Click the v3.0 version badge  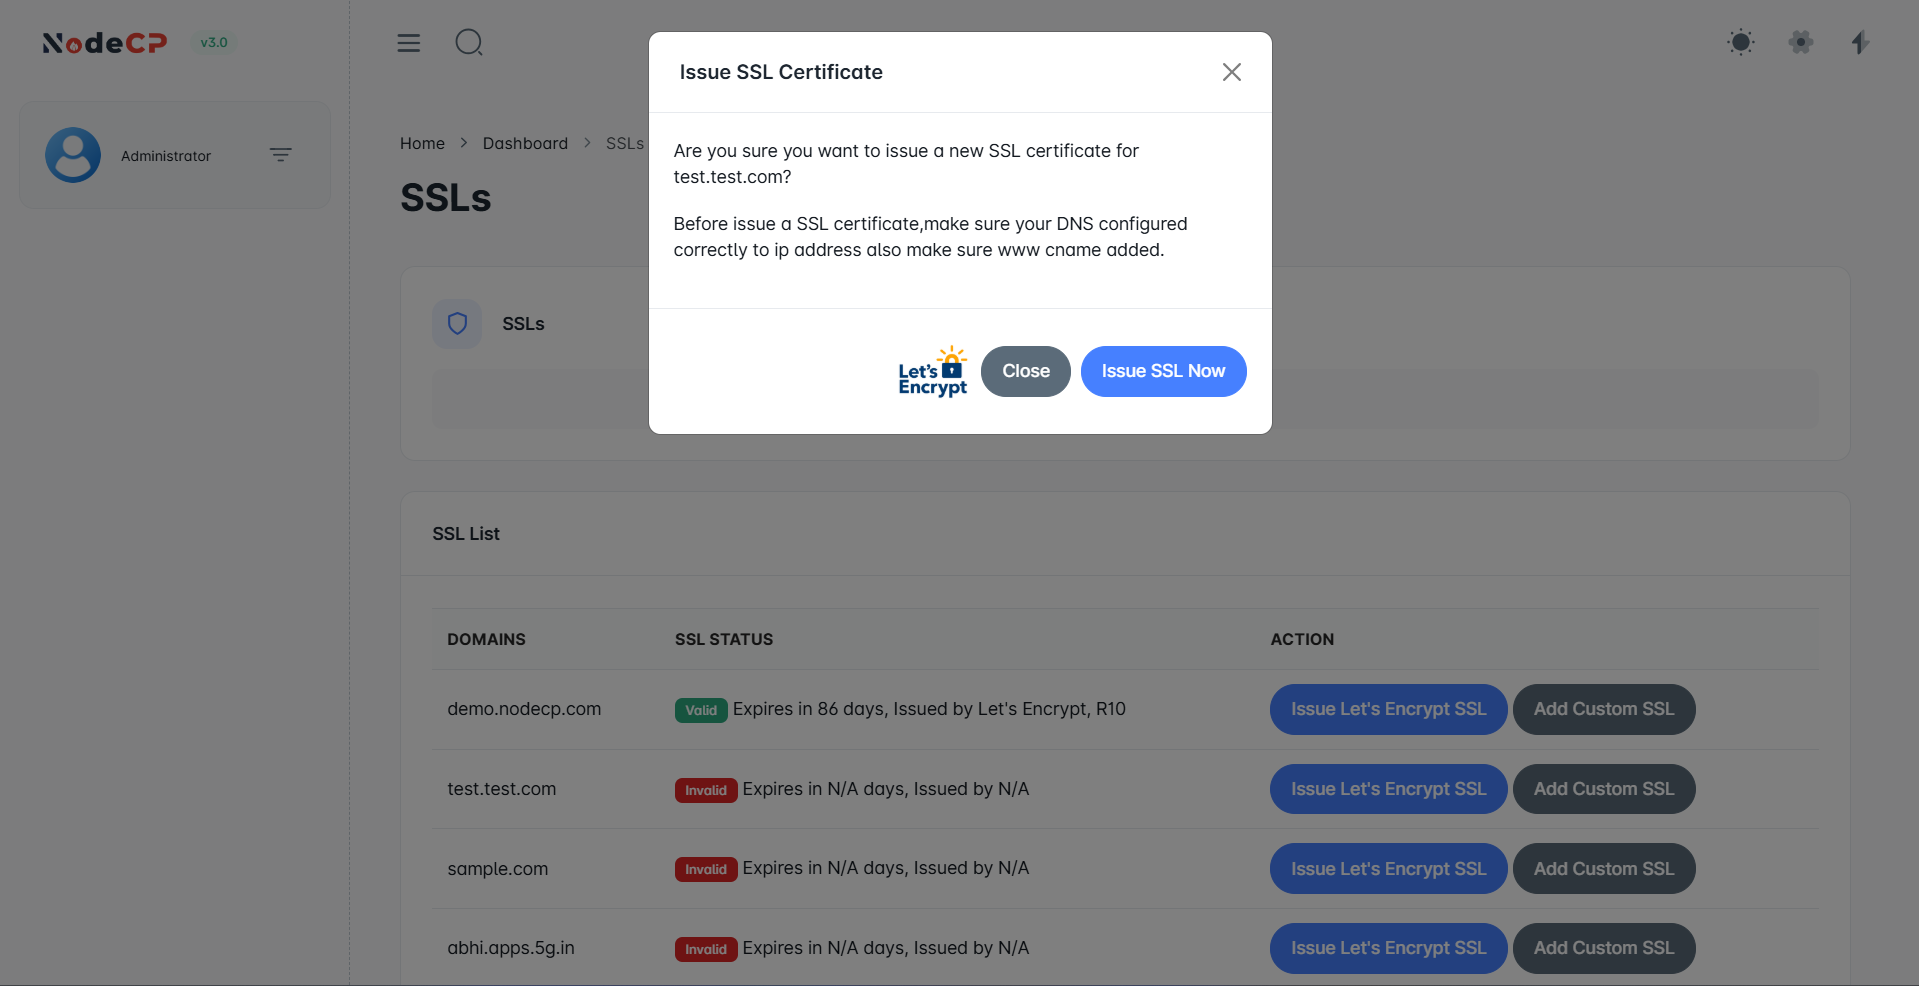pyautogui.click(x=214, y=43)
